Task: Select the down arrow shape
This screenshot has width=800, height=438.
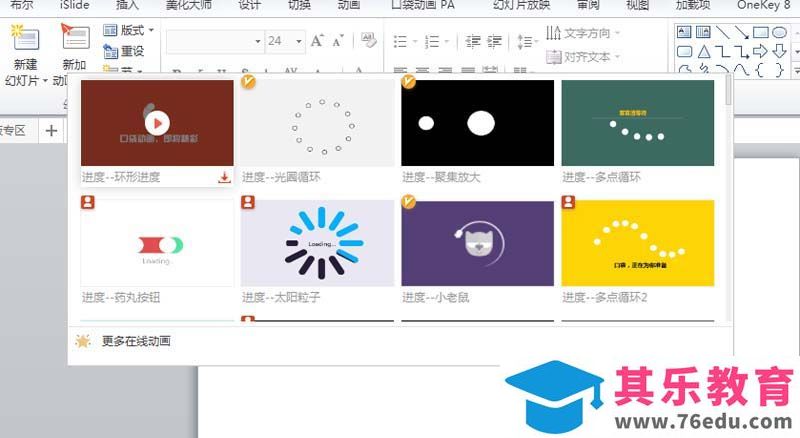Action: (779, 52)
